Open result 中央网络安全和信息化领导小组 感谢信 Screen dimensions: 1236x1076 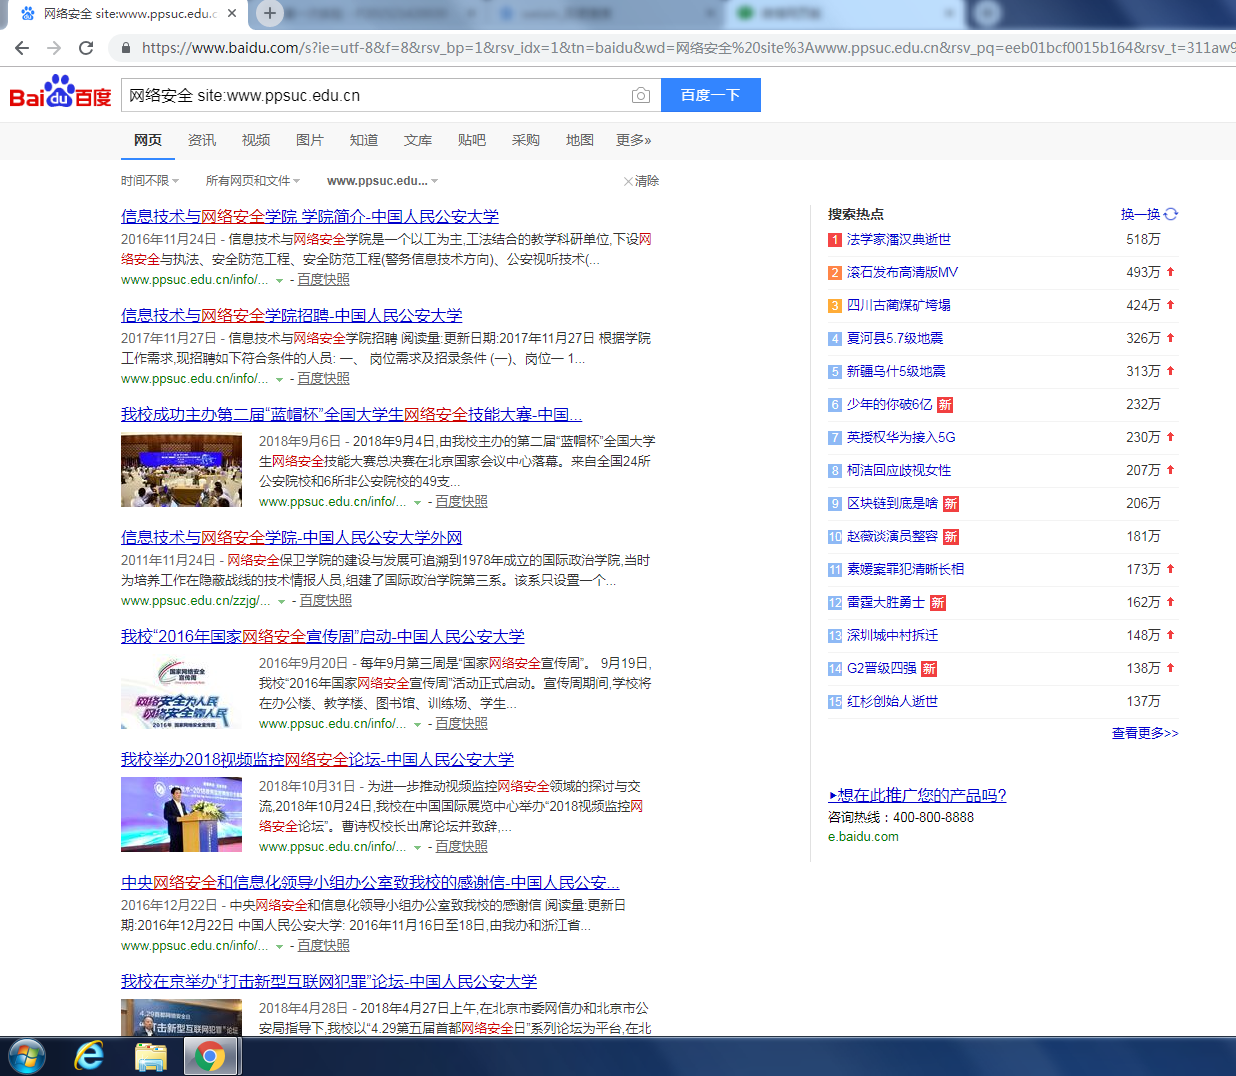370,882
